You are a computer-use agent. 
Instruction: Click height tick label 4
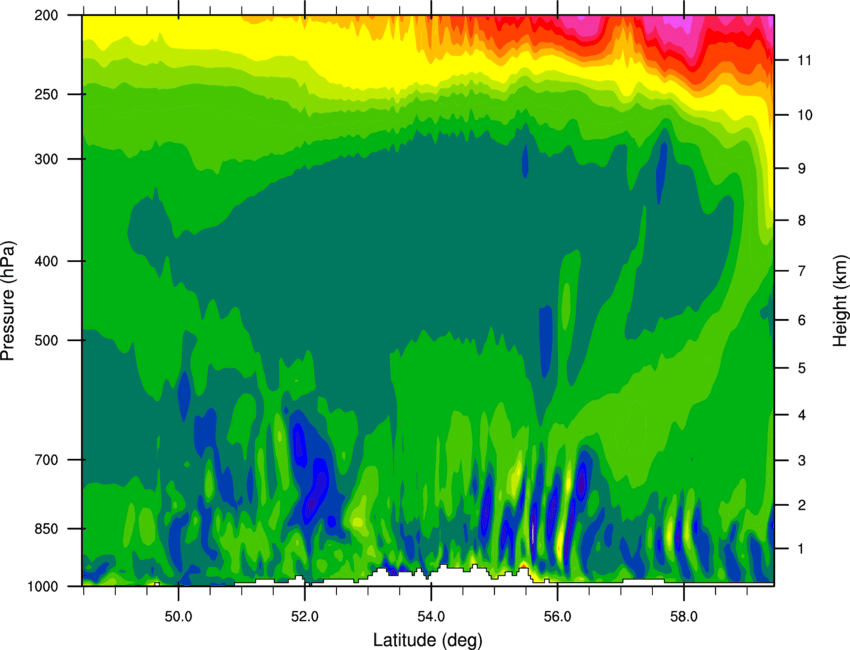pyautogui.click(x=802, y=415)
